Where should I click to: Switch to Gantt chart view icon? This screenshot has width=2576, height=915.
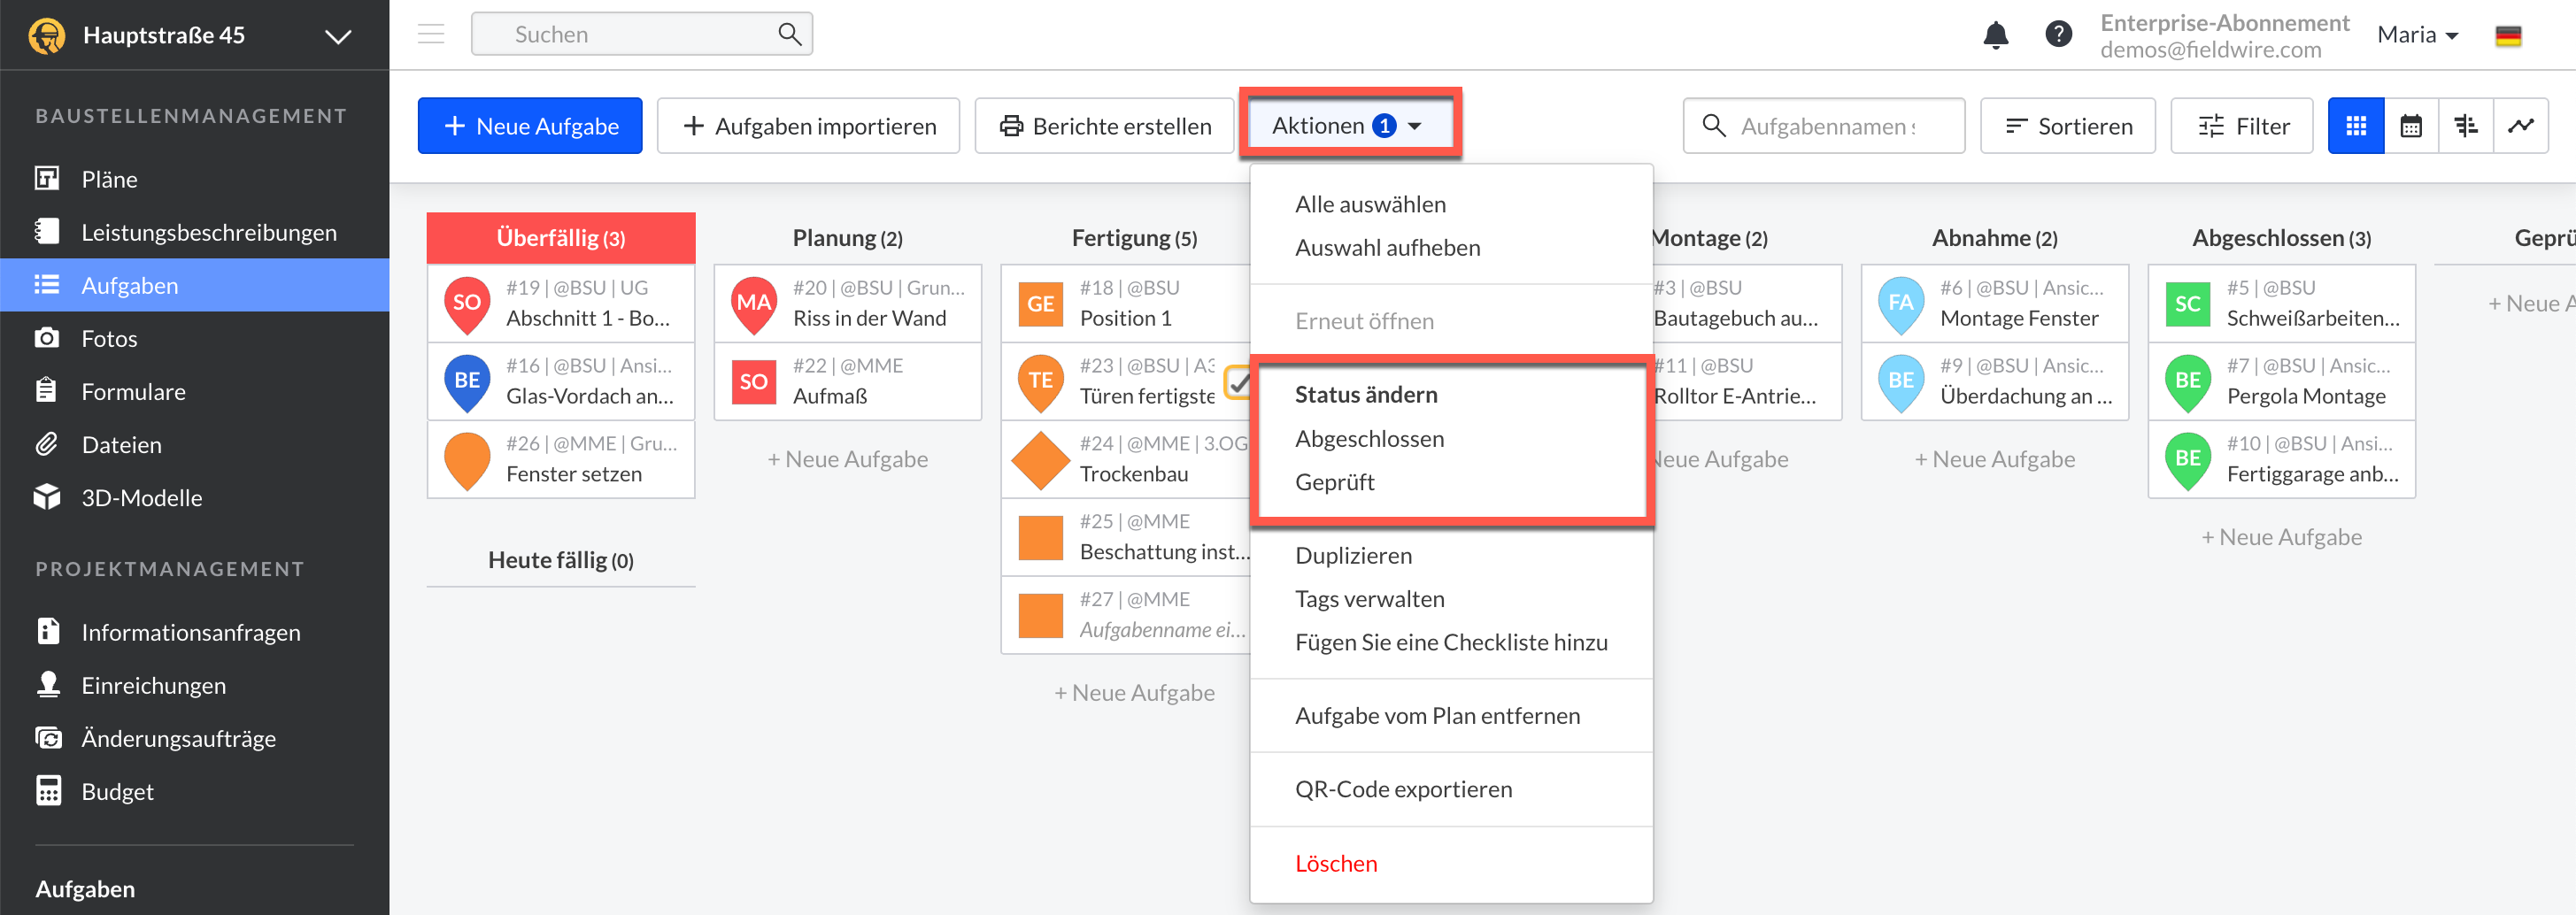(x=2466, y=126)
